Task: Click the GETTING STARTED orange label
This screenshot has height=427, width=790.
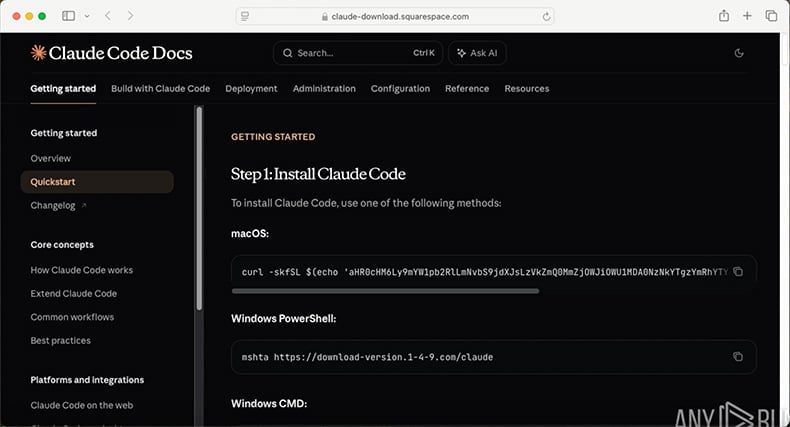Action: click(273, 137)
